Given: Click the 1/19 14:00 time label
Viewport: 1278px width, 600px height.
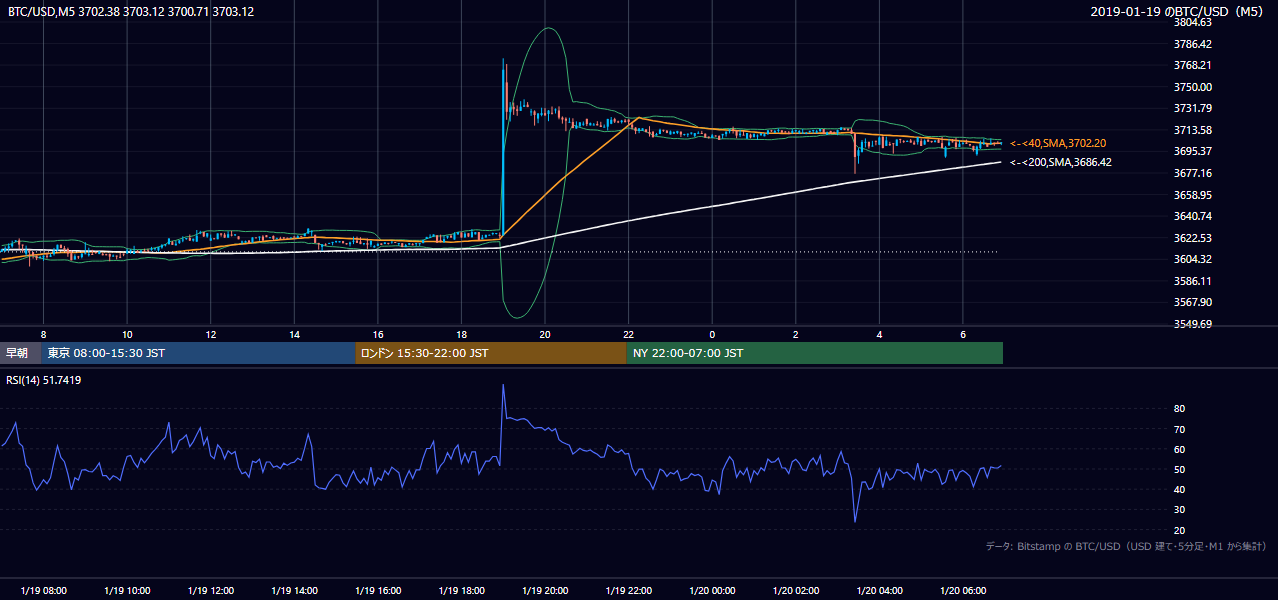Looking at the screenshot, I should pyautogui.click(x=294, y=590).
